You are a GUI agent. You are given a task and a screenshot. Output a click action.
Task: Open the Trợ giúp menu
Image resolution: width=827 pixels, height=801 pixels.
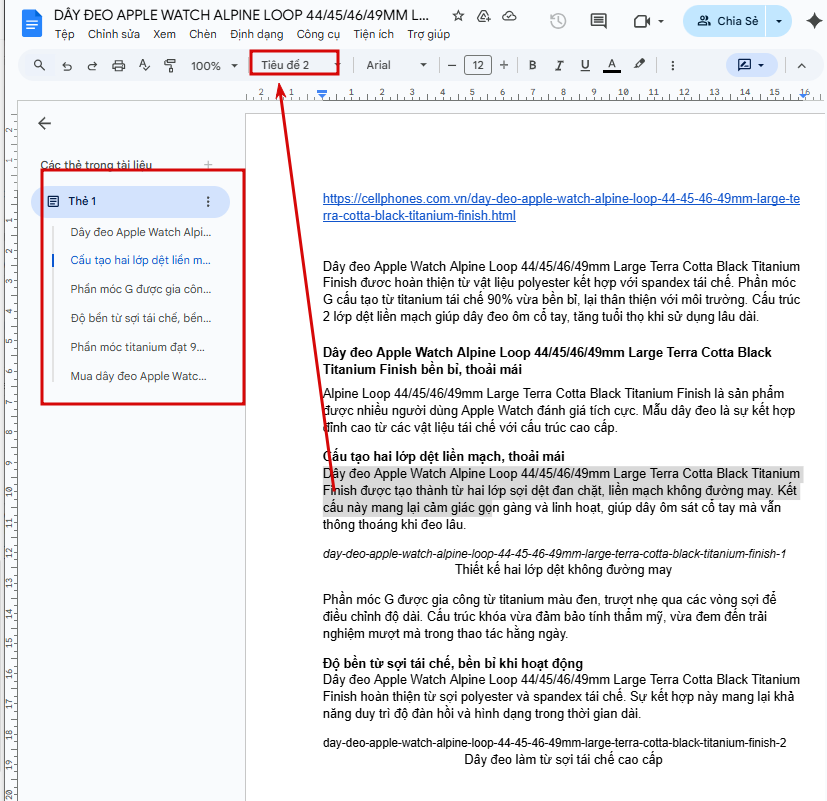click(x=428, y=34)
